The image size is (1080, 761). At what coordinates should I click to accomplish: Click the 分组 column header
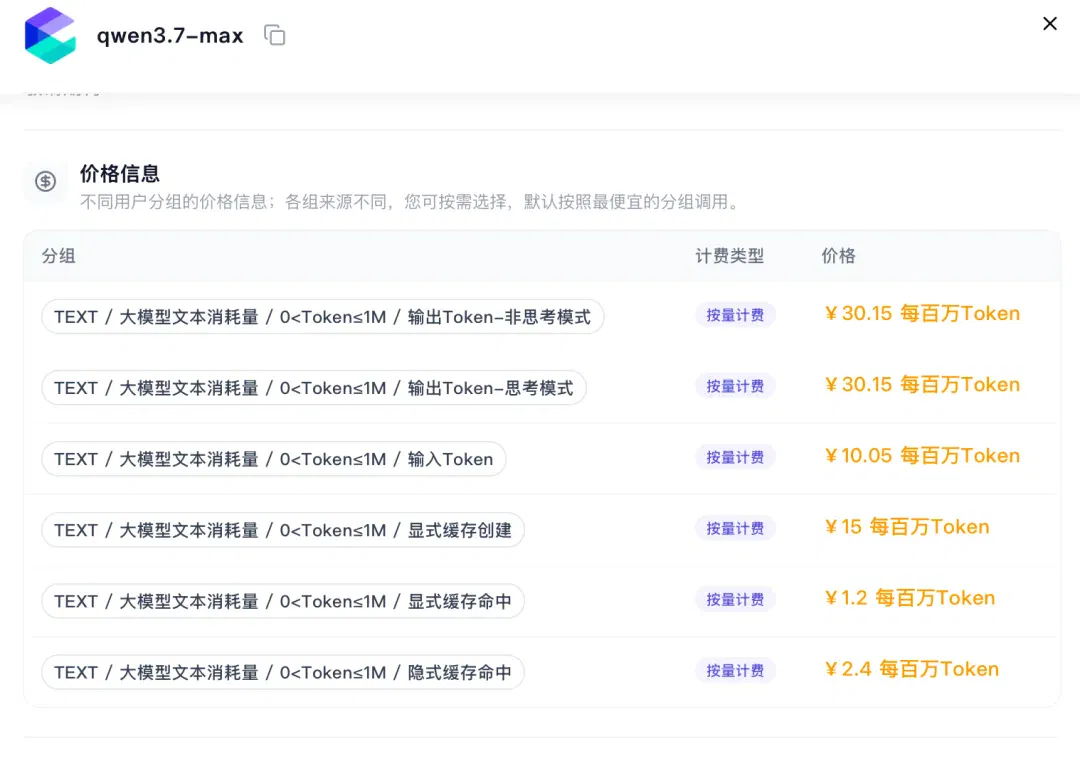pos(59,256)
